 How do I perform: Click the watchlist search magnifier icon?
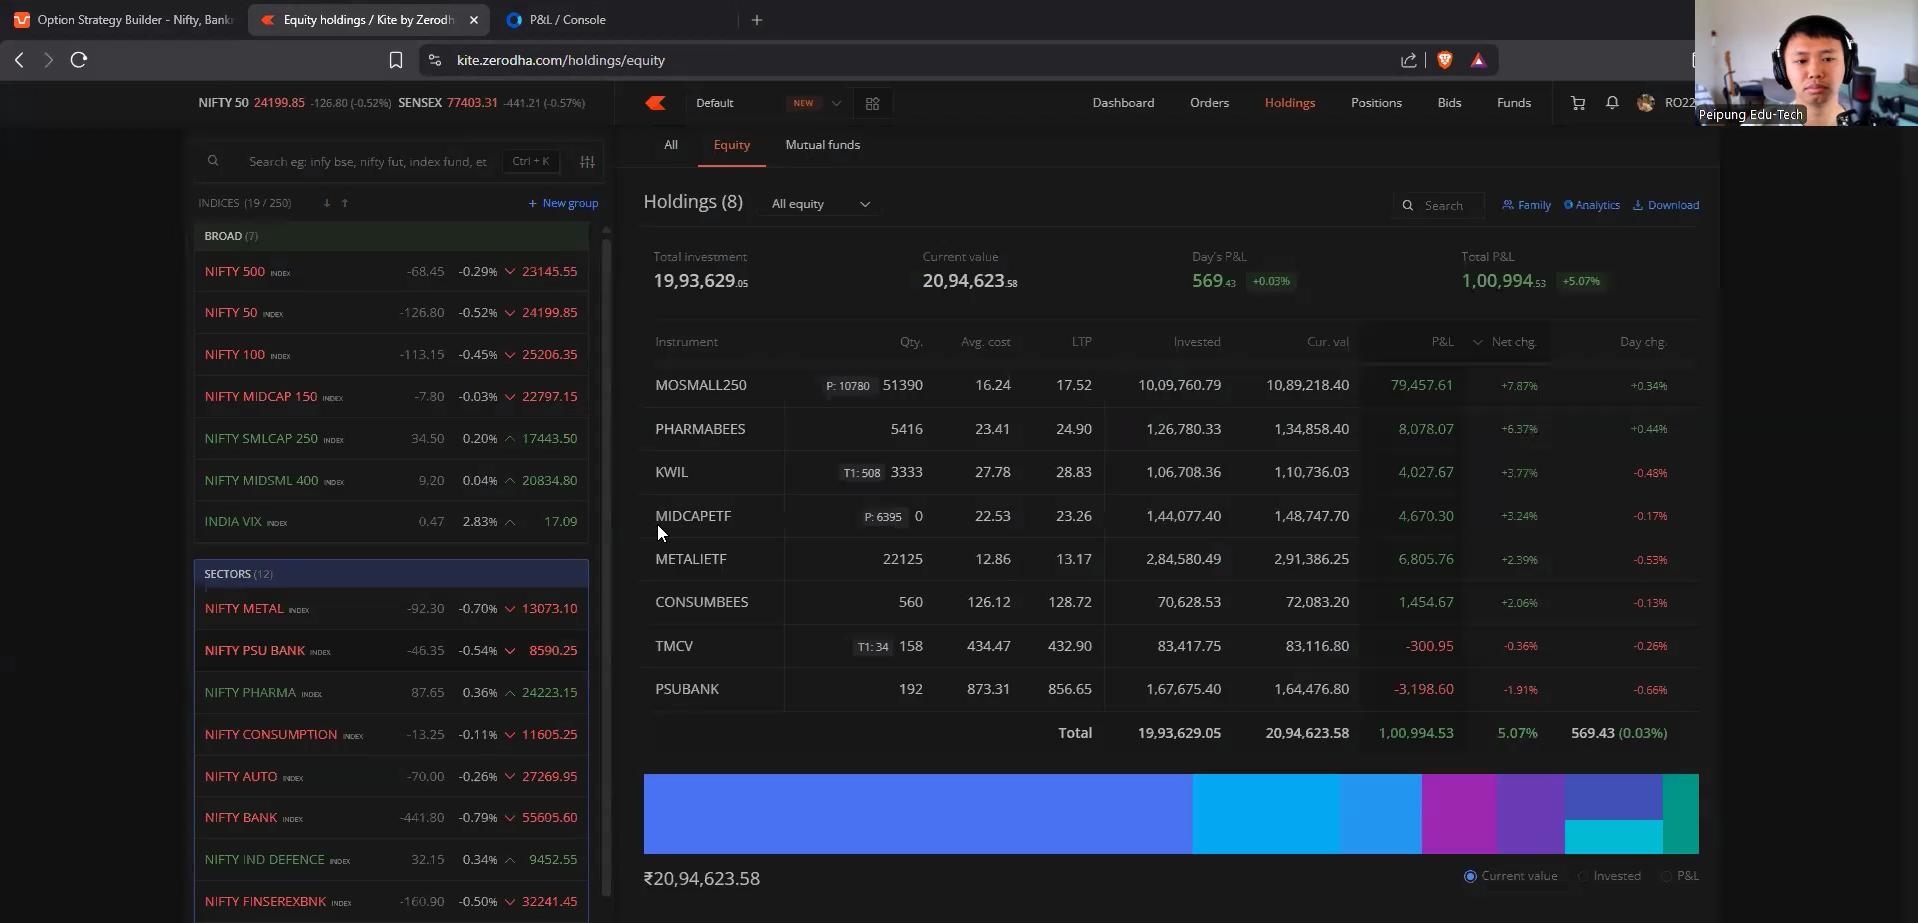click(x=213, y=161)
